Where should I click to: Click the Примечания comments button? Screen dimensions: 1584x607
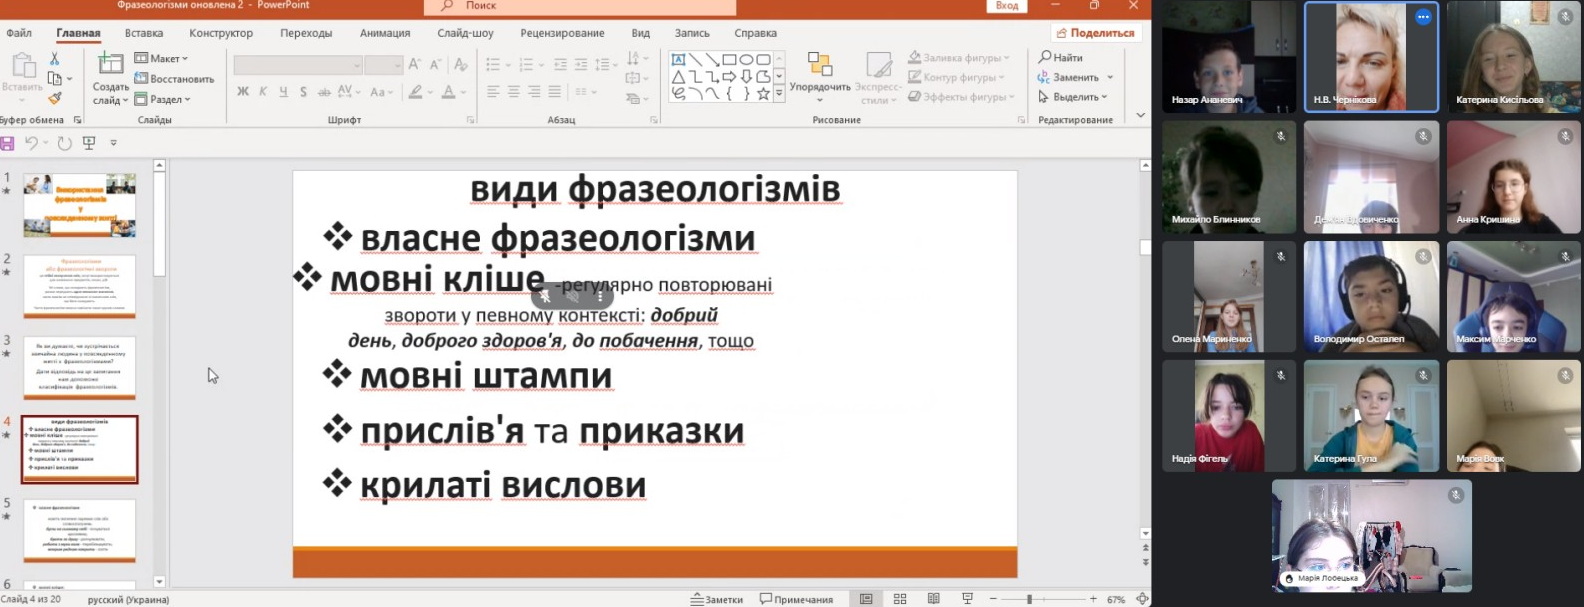pyautogui.click(x=796, y=599)
